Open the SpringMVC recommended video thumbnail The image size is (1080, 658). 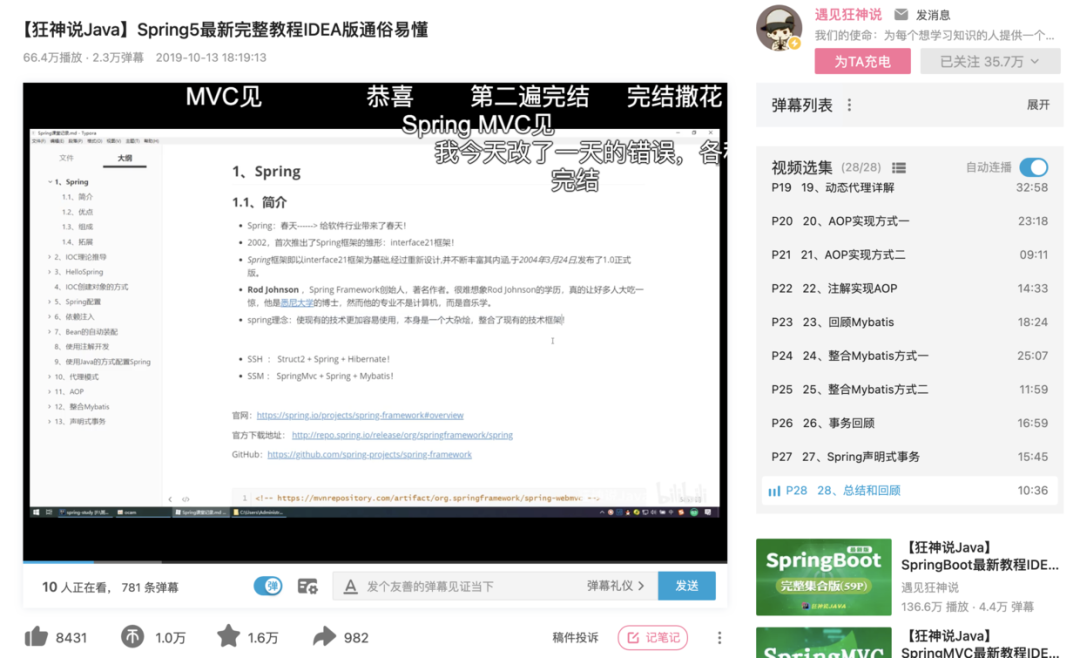tap(824, 642)
